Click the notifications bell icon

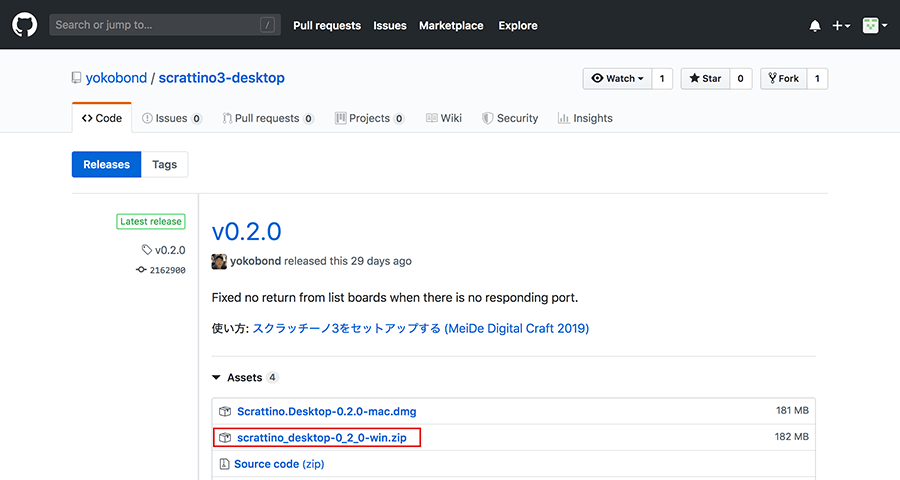(814, 26)
